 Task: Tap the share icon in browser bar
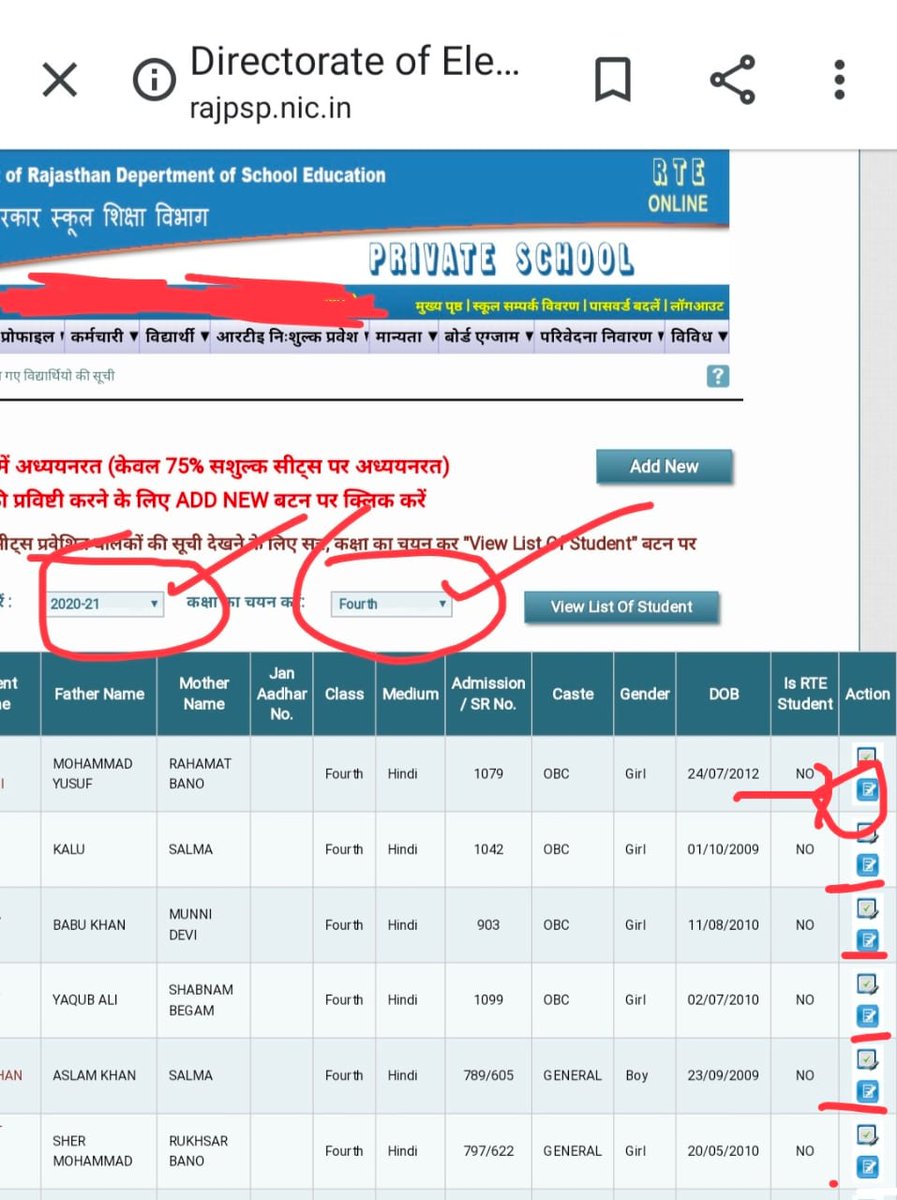(x=732, y=80)
